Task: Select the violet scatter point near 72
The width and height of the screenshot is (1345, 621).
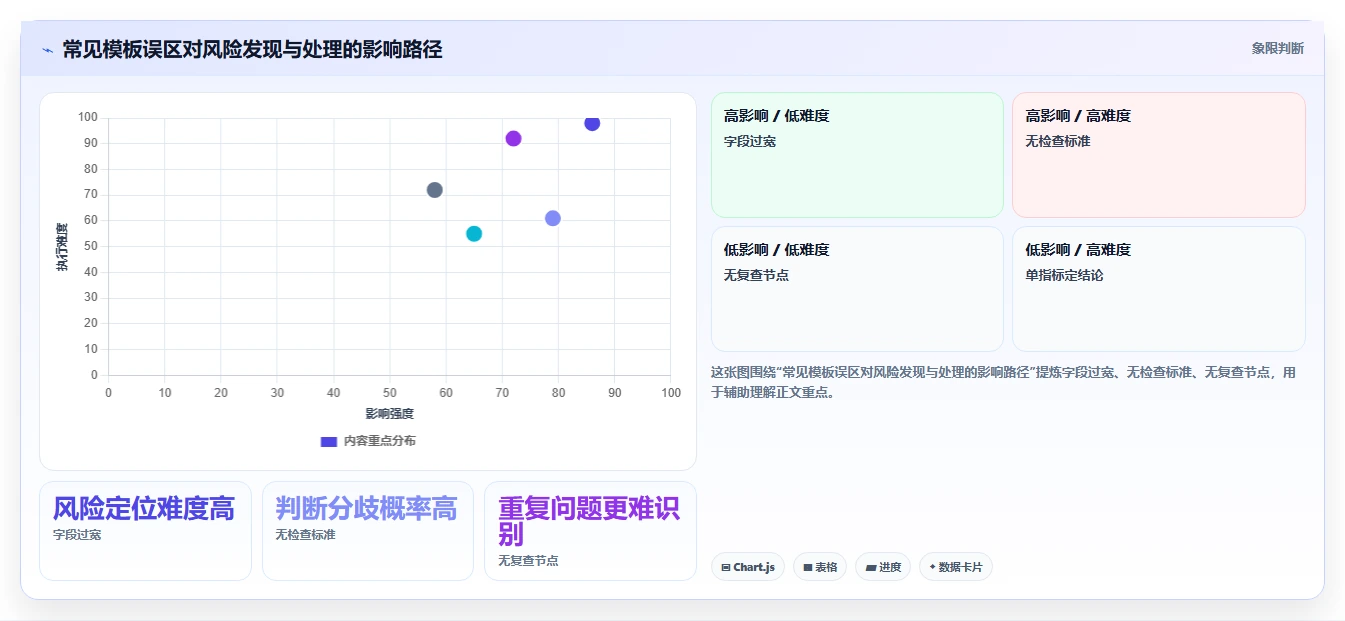Action: point(513,139)
